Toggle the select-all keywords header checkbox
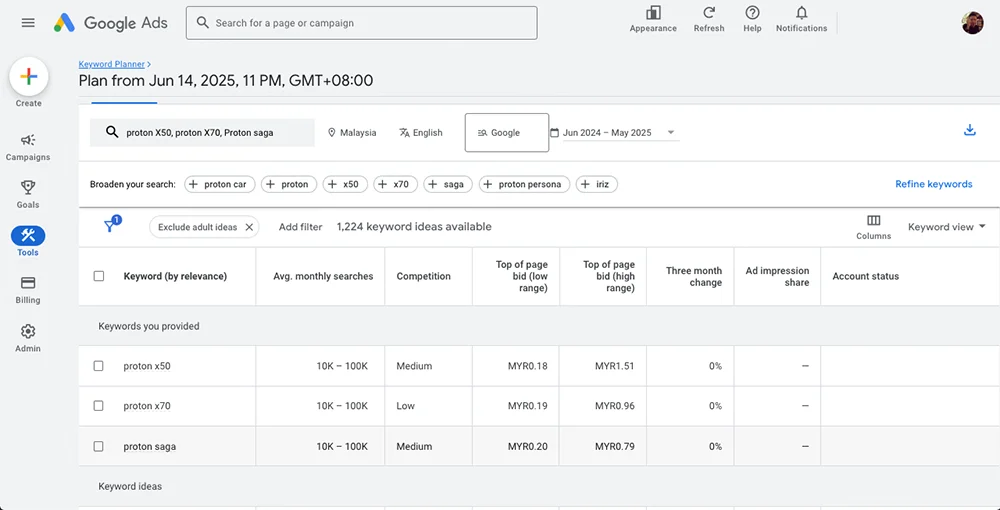Screen dimensions: 1000x510 (x=98, y=276)
